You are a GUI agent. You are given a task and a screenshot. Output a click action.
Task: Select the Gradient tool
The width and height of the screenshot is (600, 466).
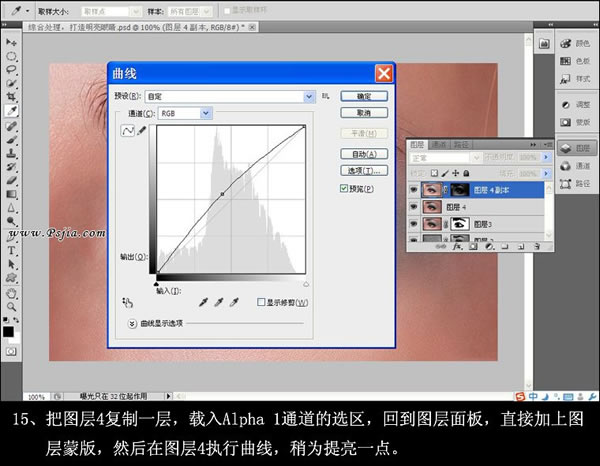pos(11,194)
